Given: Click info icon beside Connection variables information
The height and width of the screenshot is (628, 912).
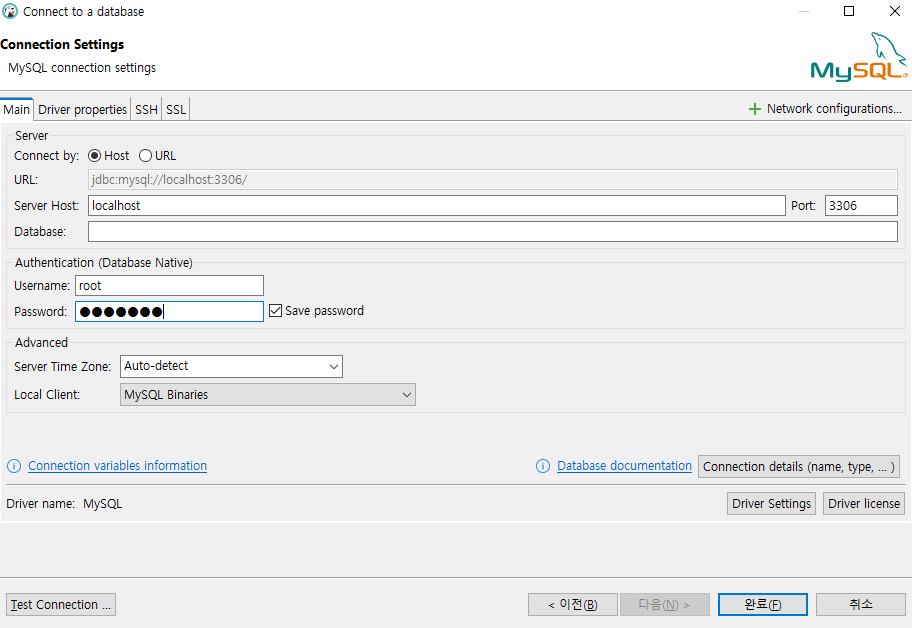Looking at the screenshot, I should [14, 466].
